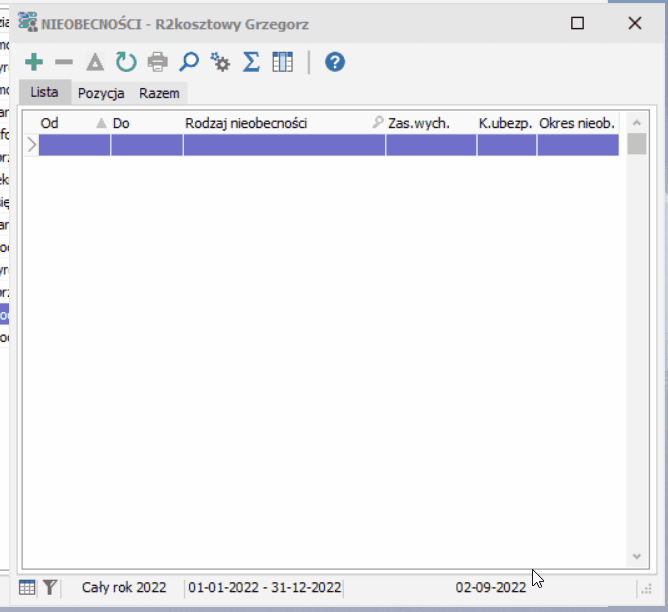Image resolution: width=668 pixels, height=612 pixels.
Task: Click the Rodzaj nieobecności column header
Action: coord(246,124)
